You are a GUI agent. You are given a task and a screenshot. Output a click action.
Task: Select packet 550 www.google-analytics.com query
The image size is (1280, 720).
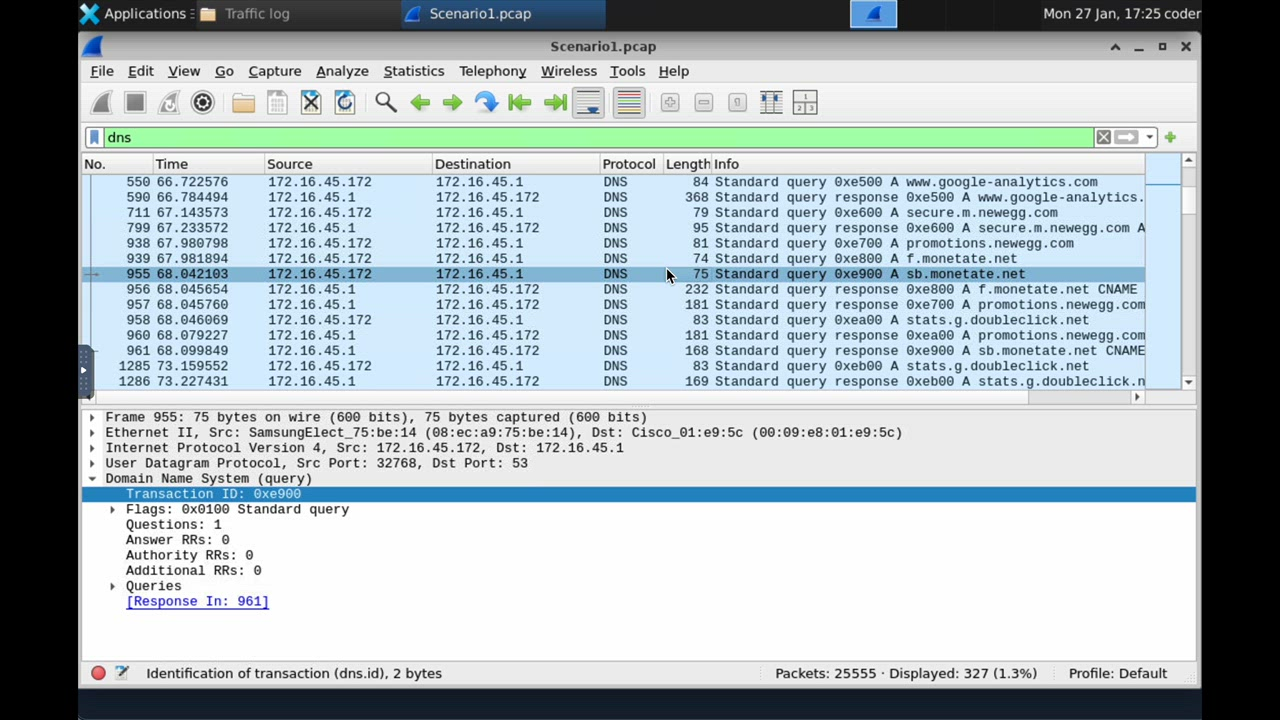[613, 182]
